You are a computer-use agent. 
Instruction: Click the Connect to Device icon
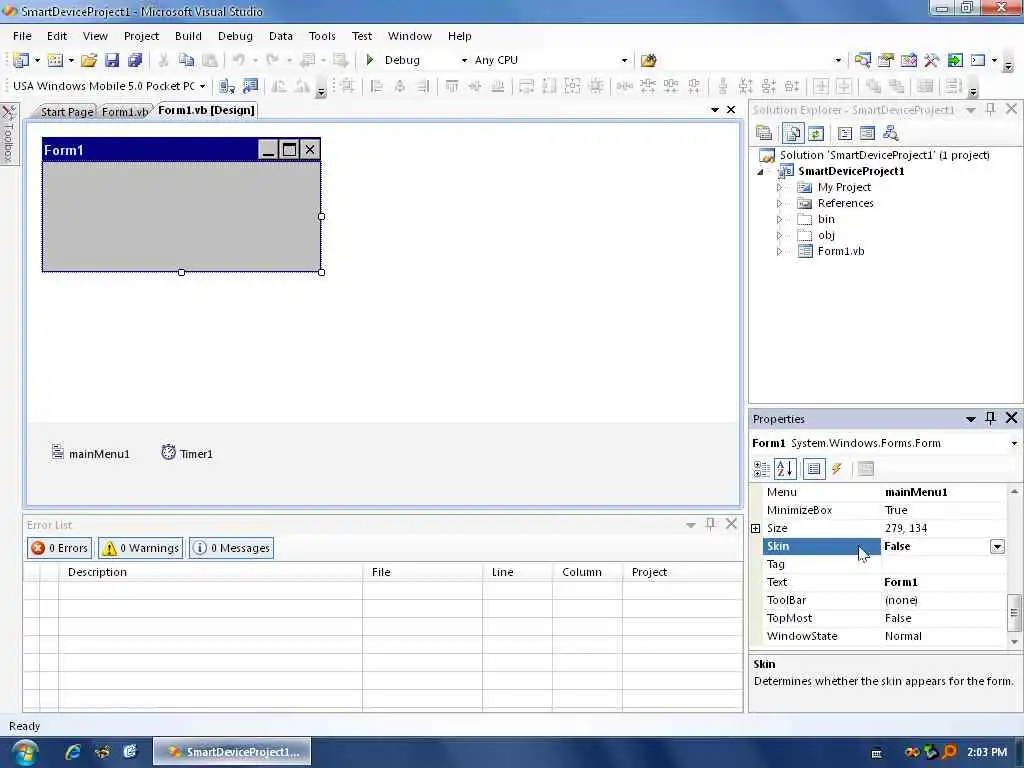[227, 86]
